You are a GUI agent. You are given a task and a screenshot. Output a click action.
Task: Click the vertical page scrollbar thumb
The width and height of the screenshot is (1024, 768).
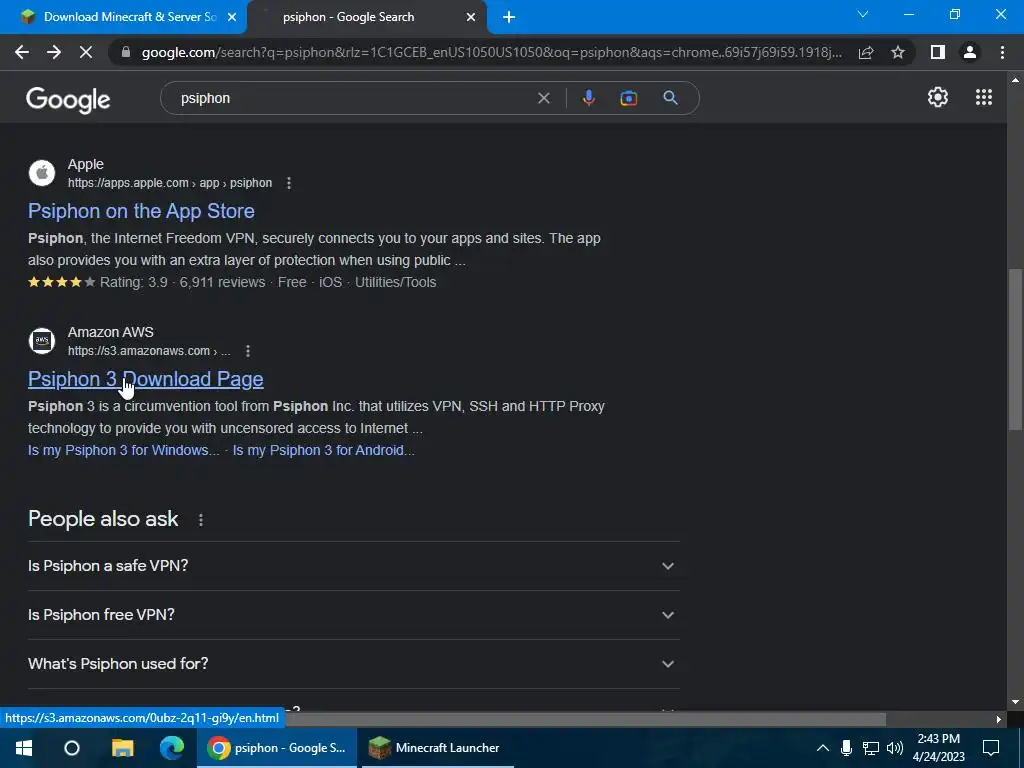click(1015, 349)
